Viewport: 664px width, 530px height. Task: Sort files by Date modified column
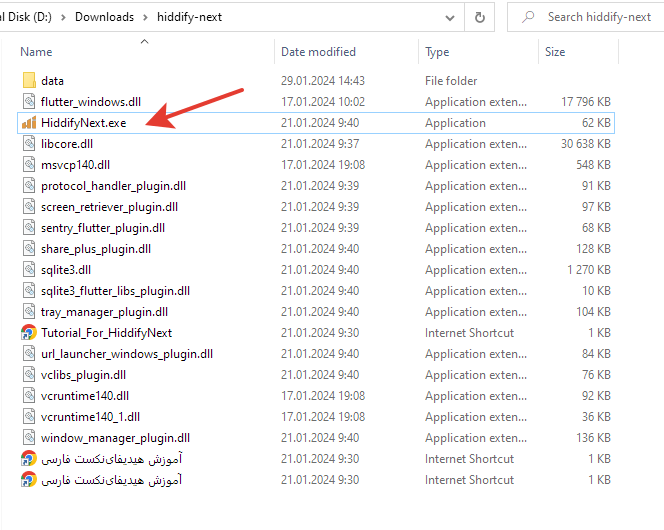tap(318, 52)
